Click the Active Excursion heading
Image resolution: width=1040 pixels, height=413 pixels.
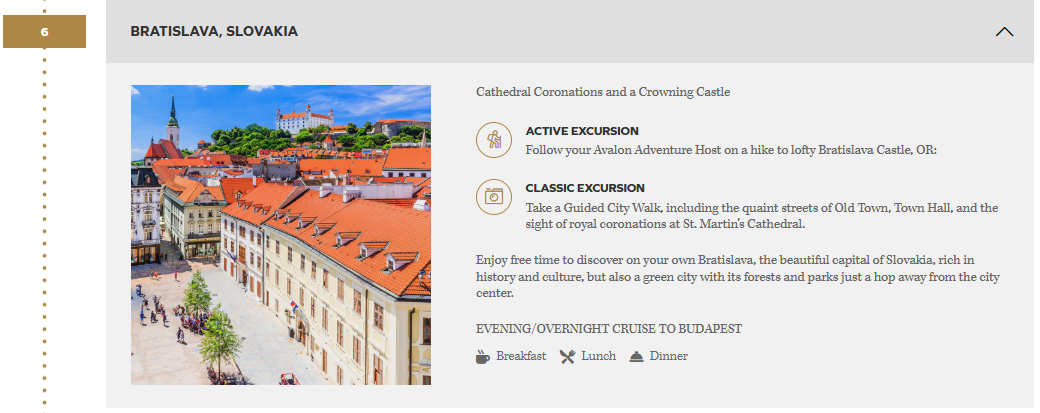582,131
